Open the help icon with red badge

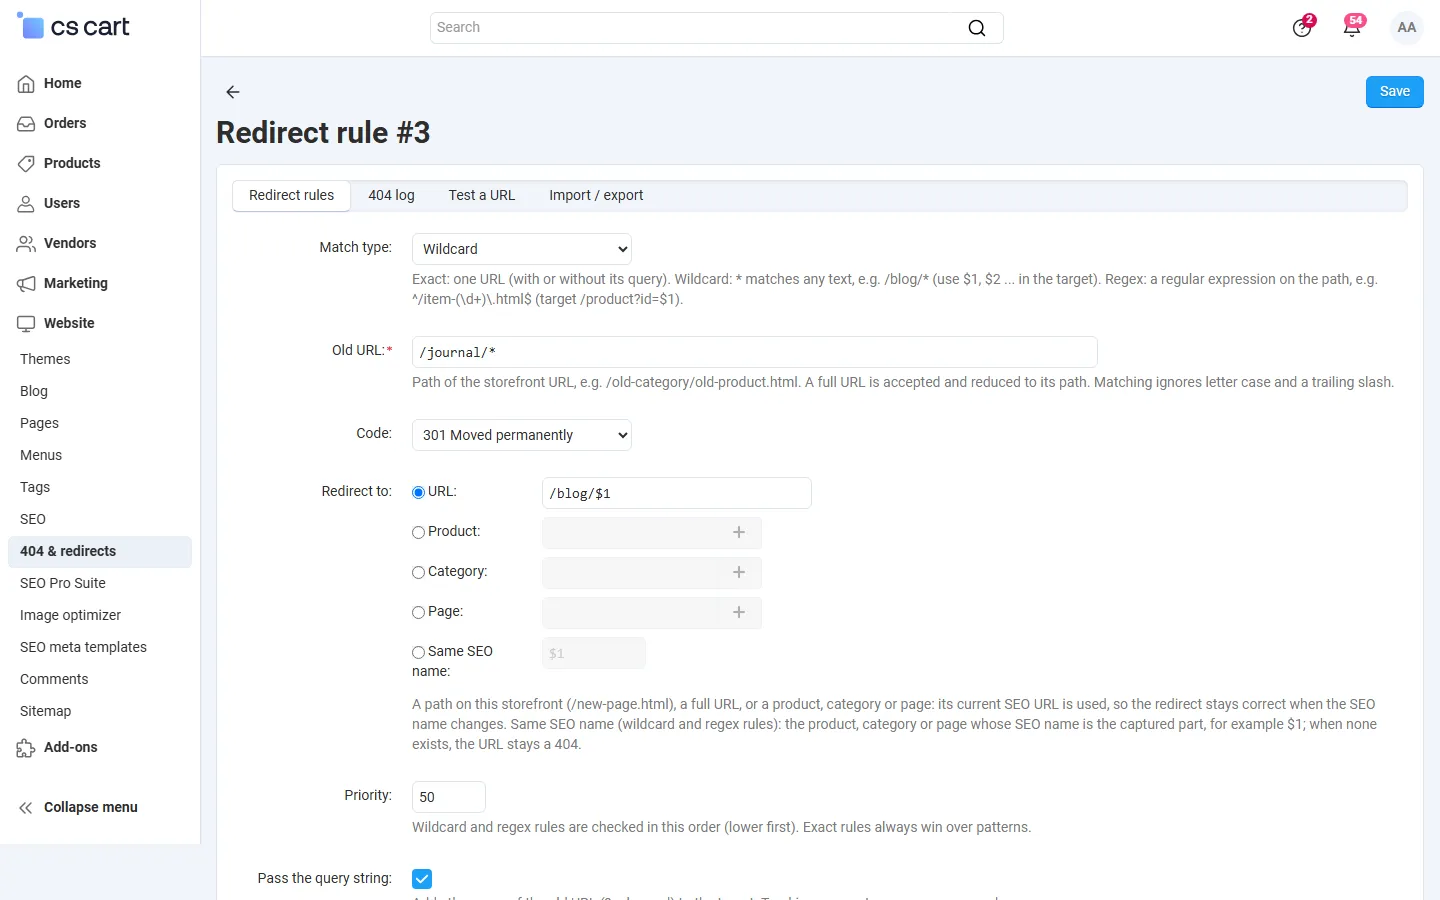point(1302,27)
